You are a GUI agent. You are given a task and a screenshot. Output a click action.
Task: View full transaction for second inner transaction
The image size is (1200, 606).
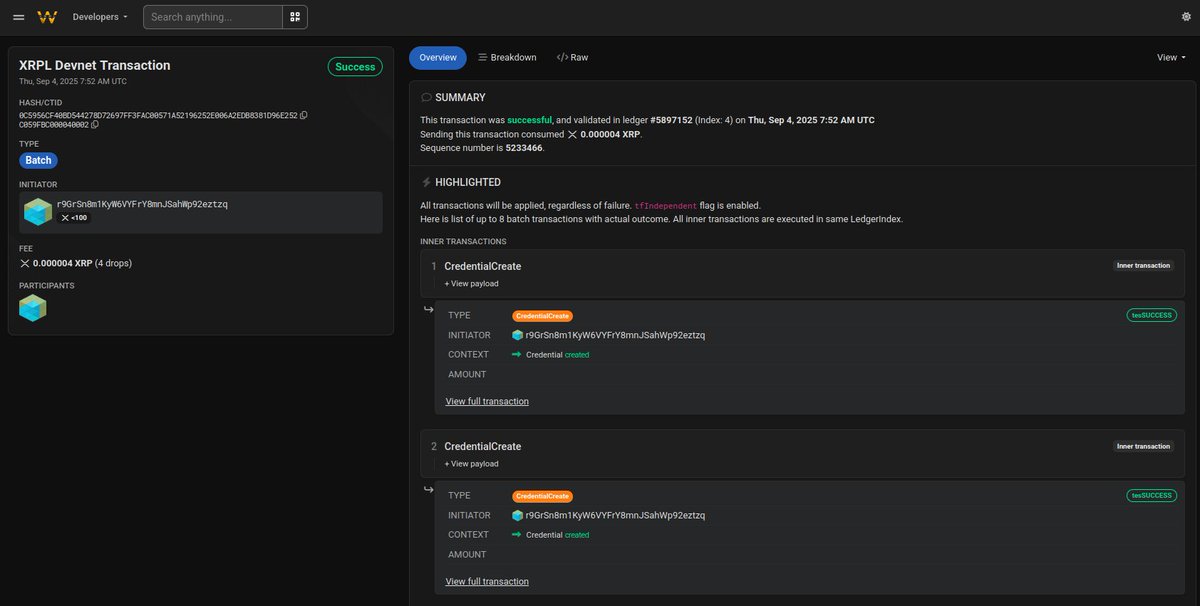[x=487, y=581]
